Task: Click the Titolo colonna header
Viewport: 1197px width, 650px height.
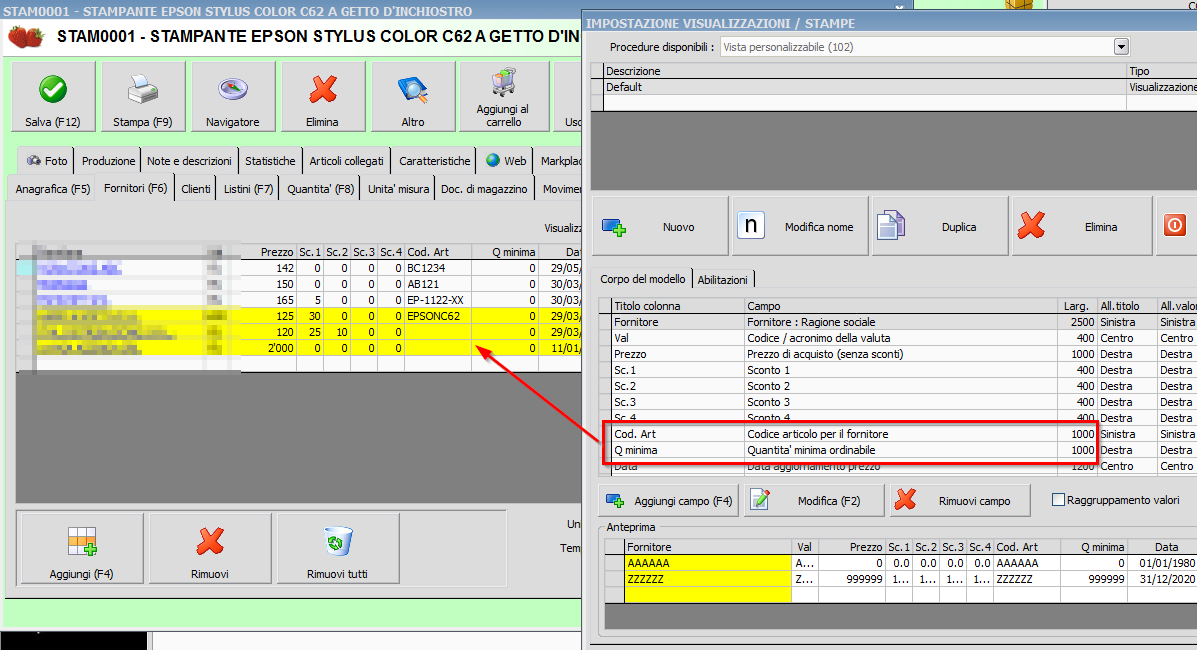Action: tap(679, 306)
